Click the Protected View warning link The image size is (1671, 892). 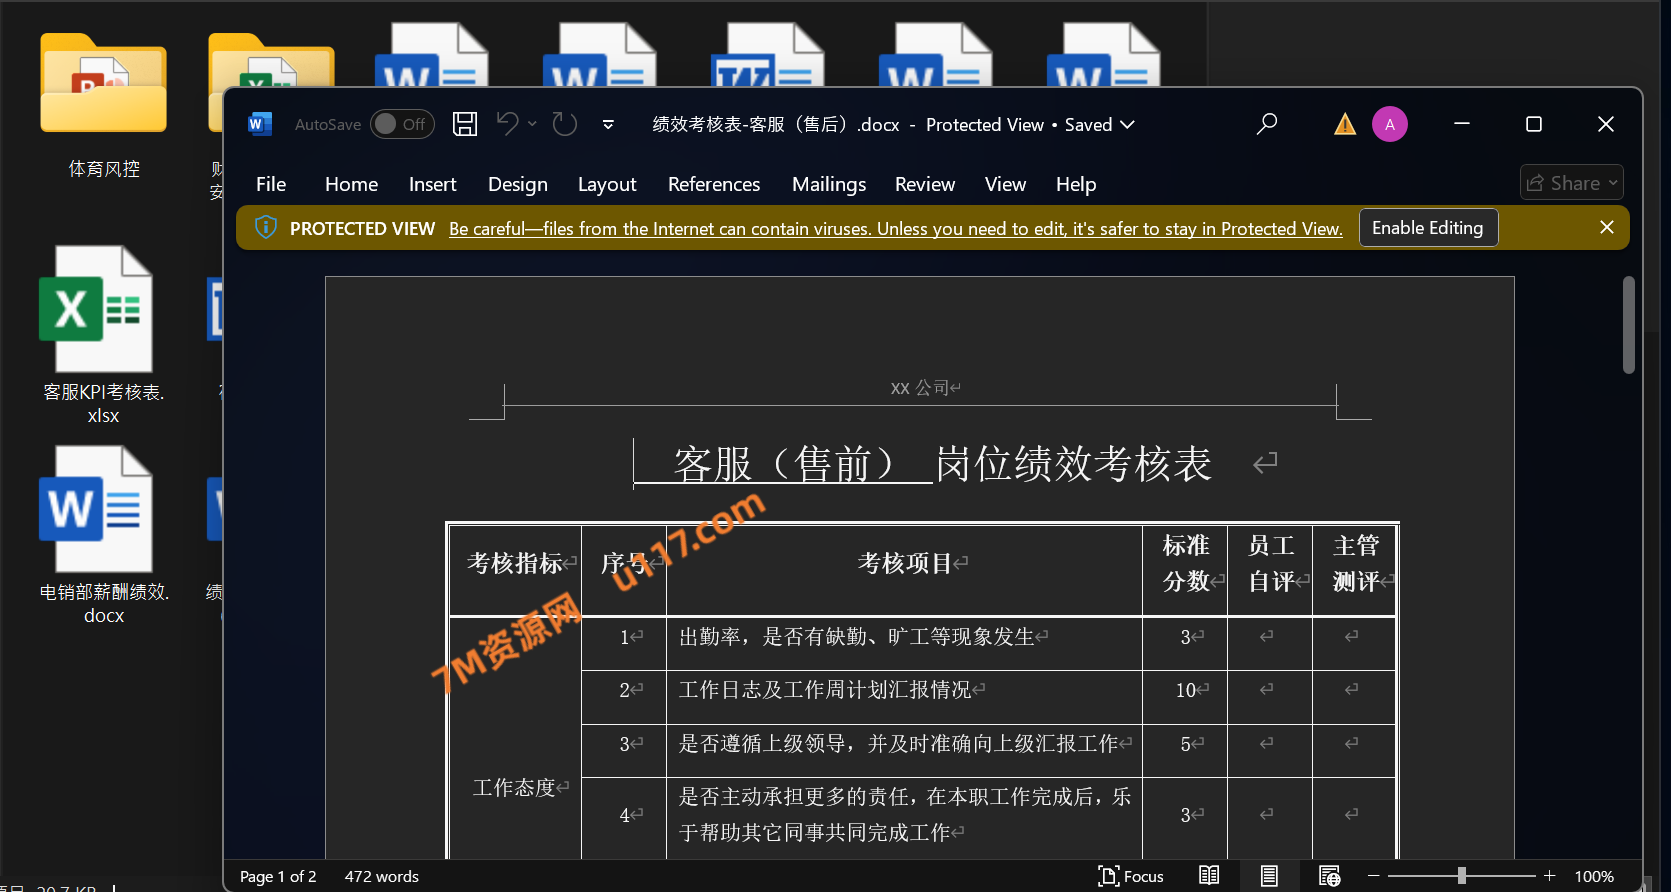click(895, 229)
